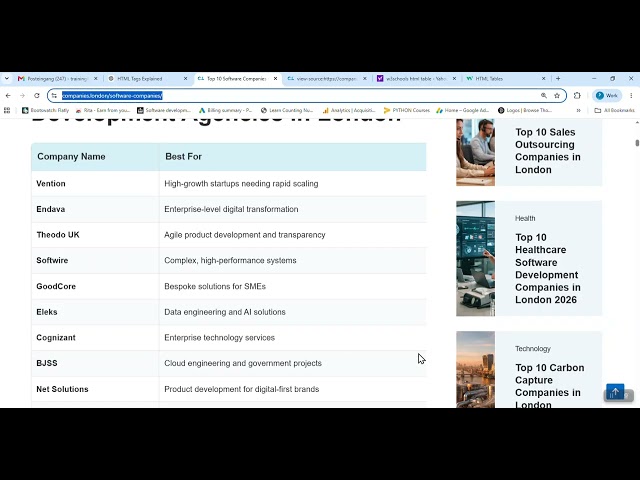
Task: Switch to the view-source tab
Action: pyautogui.click(x=327, y=78)
